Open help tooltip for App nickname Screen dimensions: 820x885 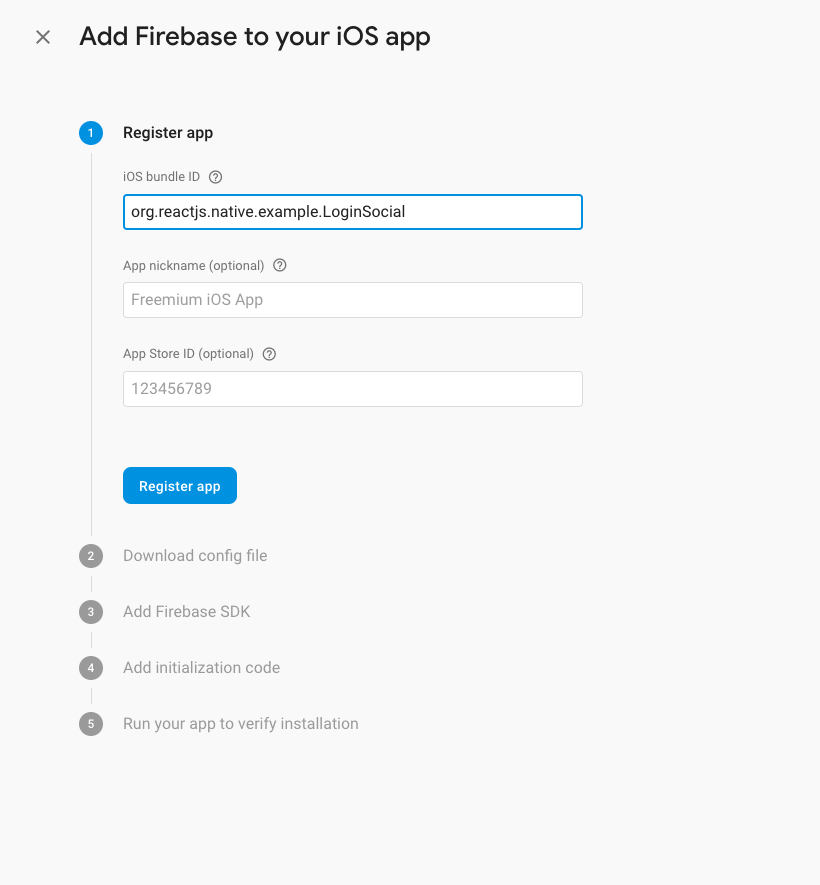(280, 266)
